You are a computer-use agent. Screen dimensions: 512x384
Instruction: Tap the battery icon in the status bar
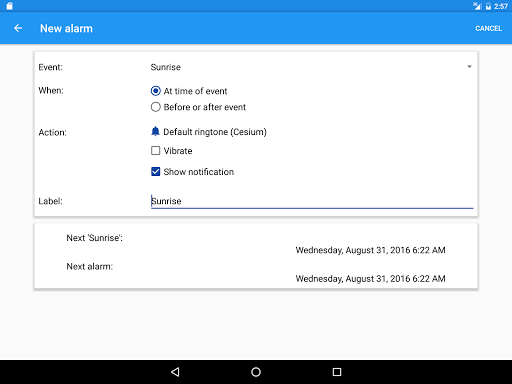pos(488,6)
